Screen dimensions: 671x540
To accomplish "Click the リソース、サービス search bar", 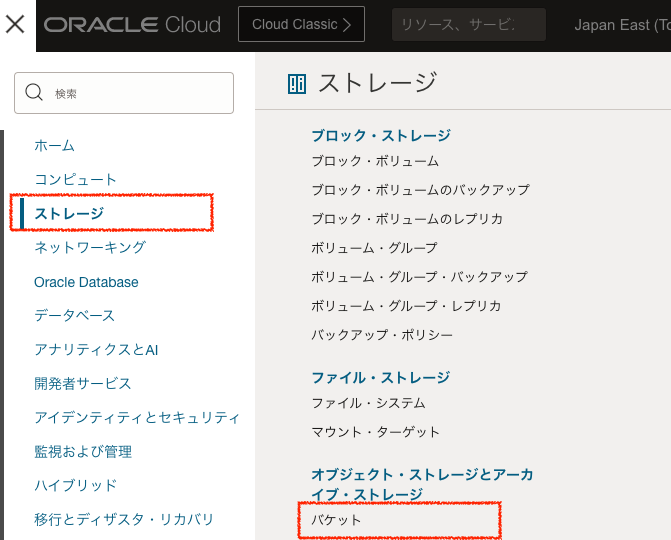I will 468,24.
